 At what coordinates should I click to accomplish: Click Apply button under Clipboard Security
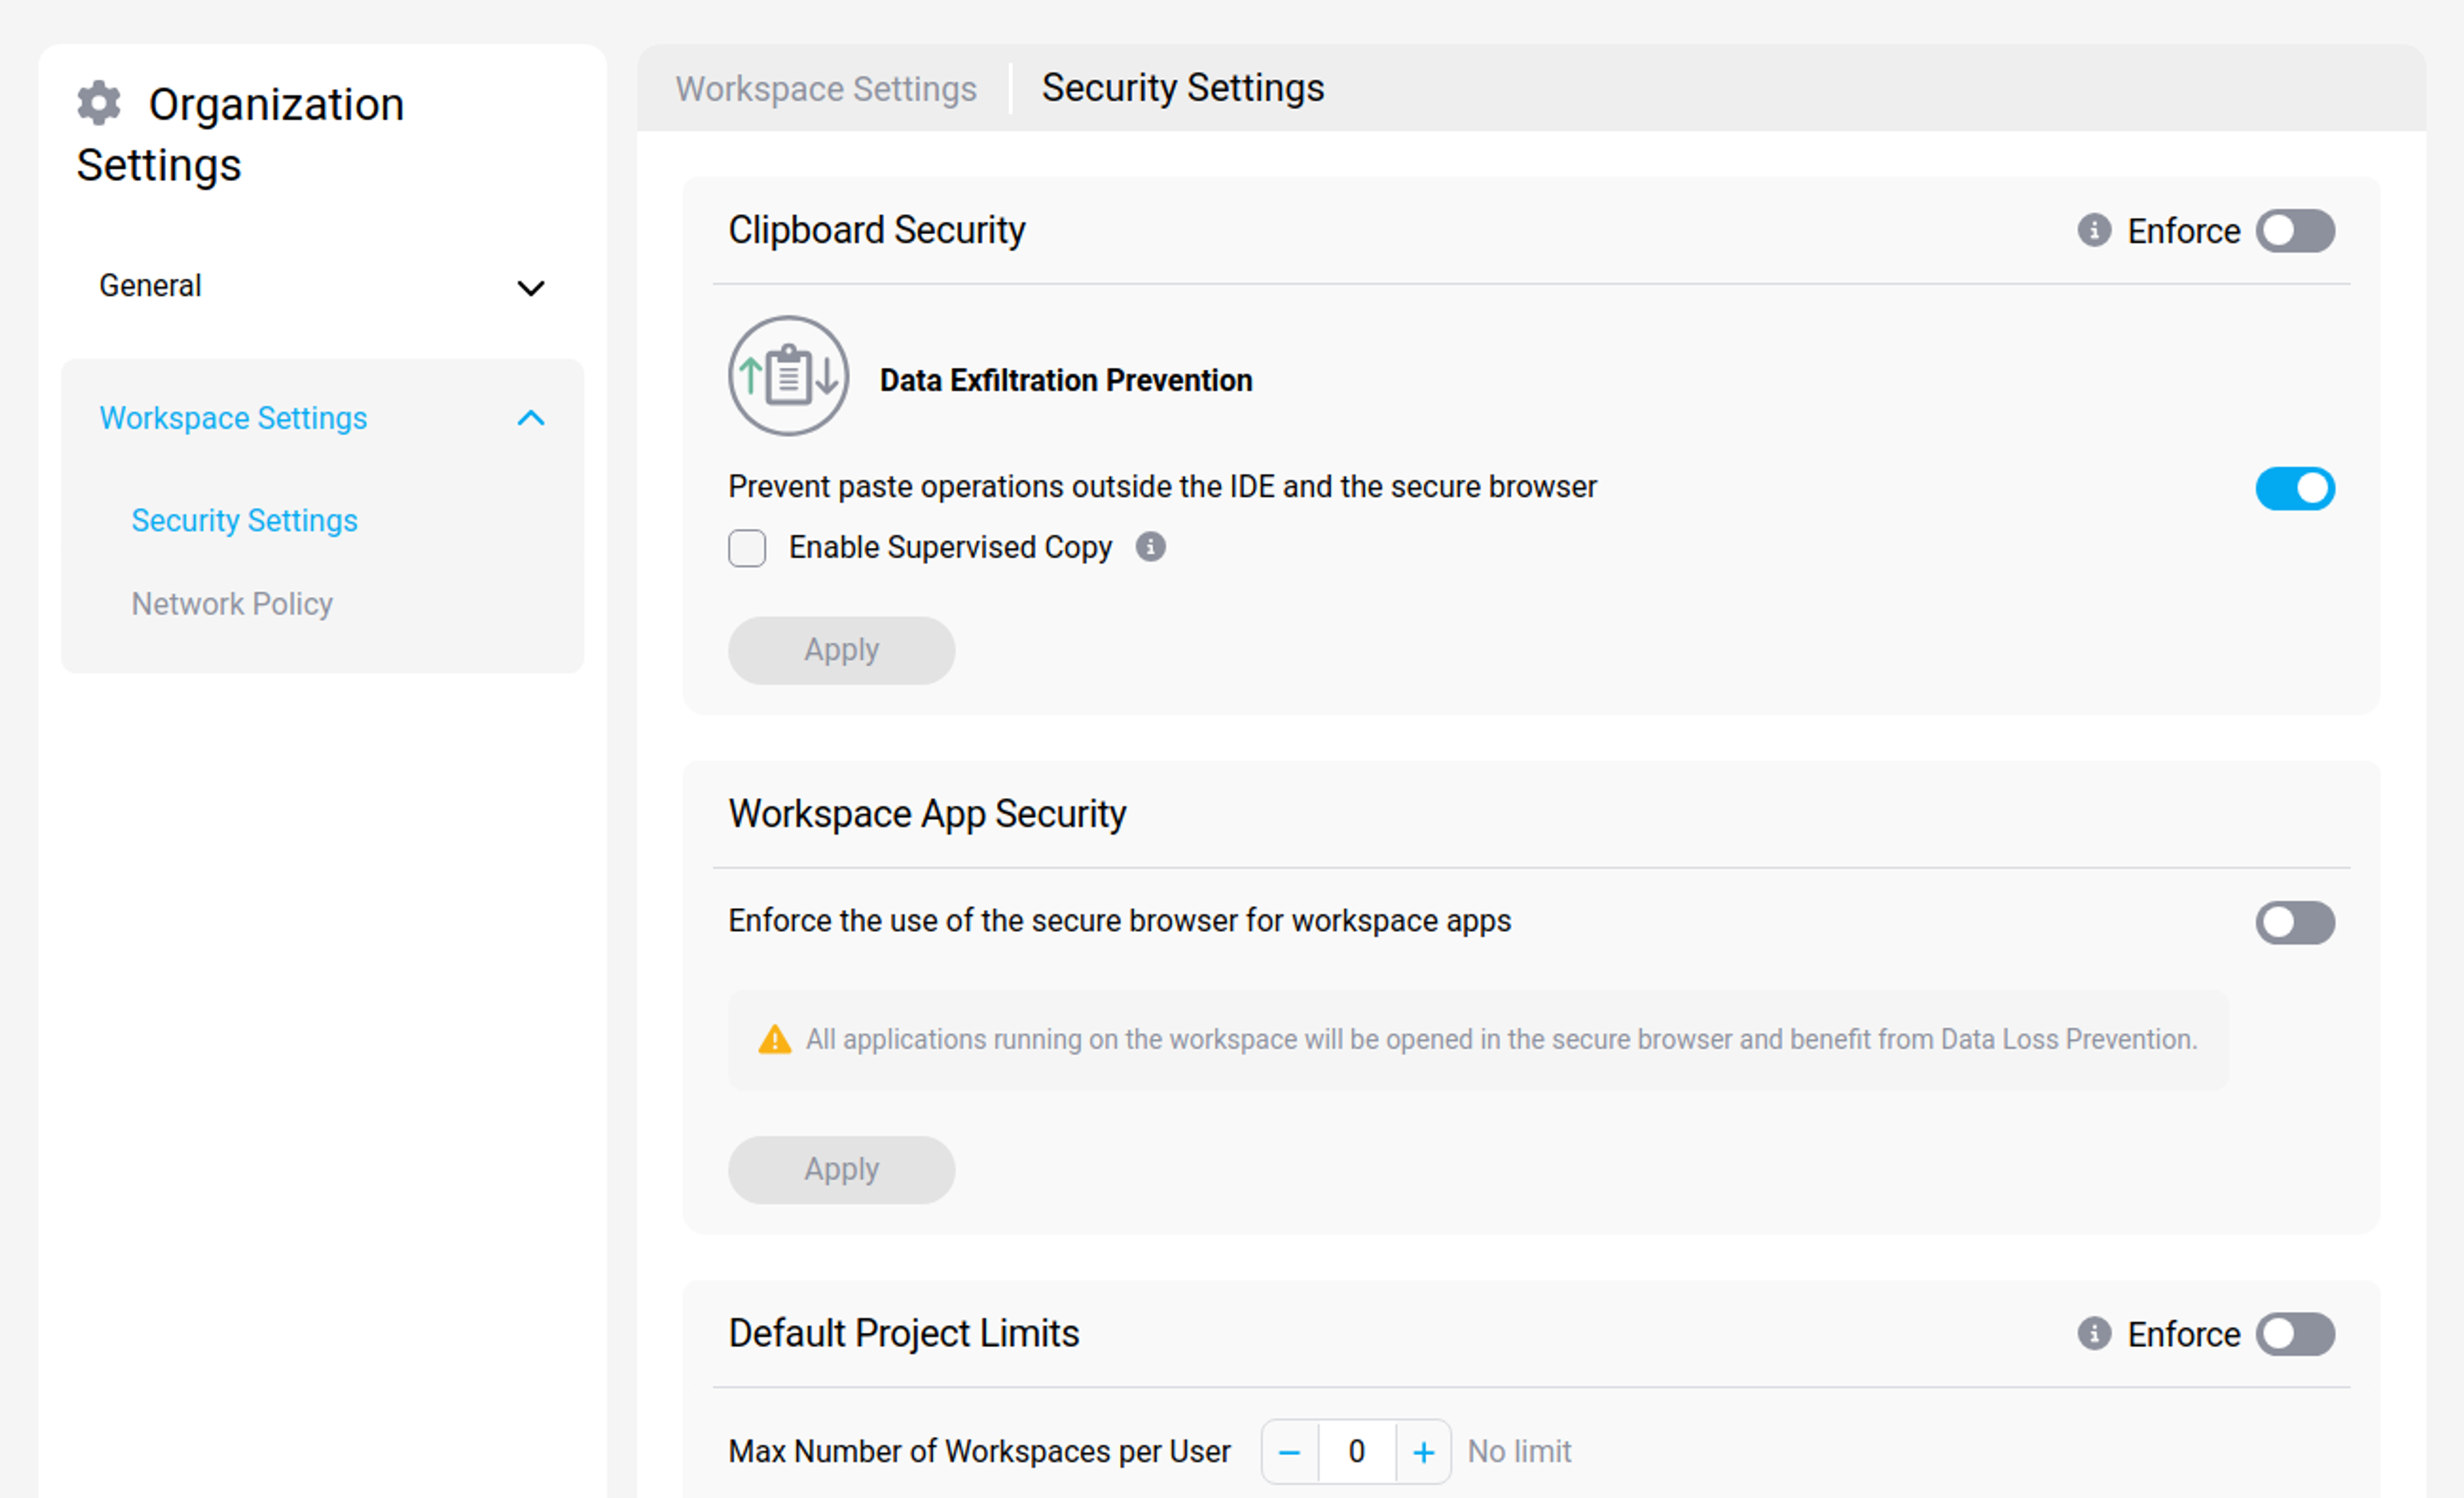click(x=841, y=651)
